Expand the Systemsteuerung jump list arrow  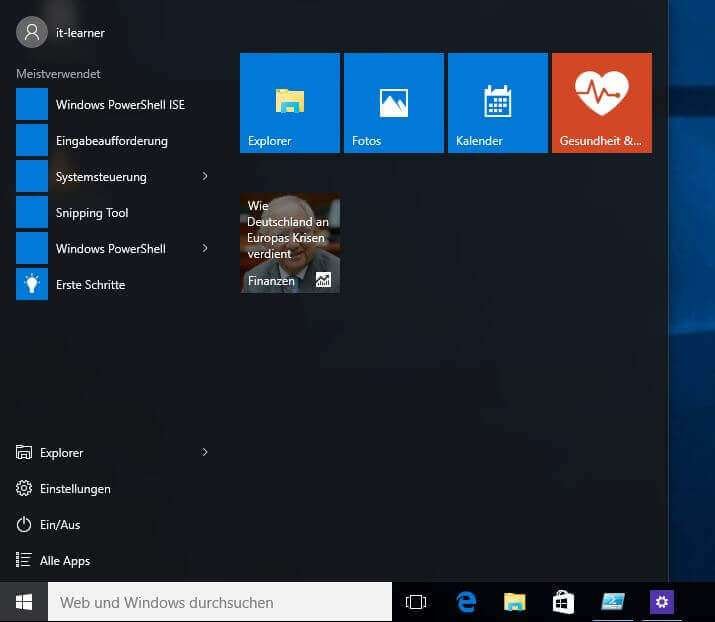205,177
